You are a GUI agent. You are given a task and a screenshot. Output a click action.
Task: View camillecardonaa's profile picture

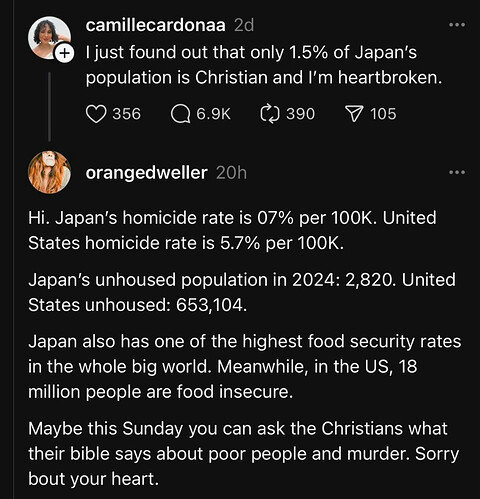coord(49,37)
